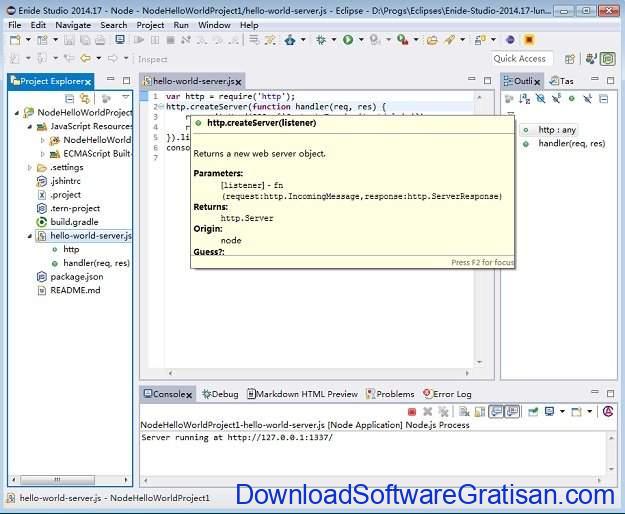Click Pin Console icon
Viewport: 625px width, 514px height.
[533, 412]
